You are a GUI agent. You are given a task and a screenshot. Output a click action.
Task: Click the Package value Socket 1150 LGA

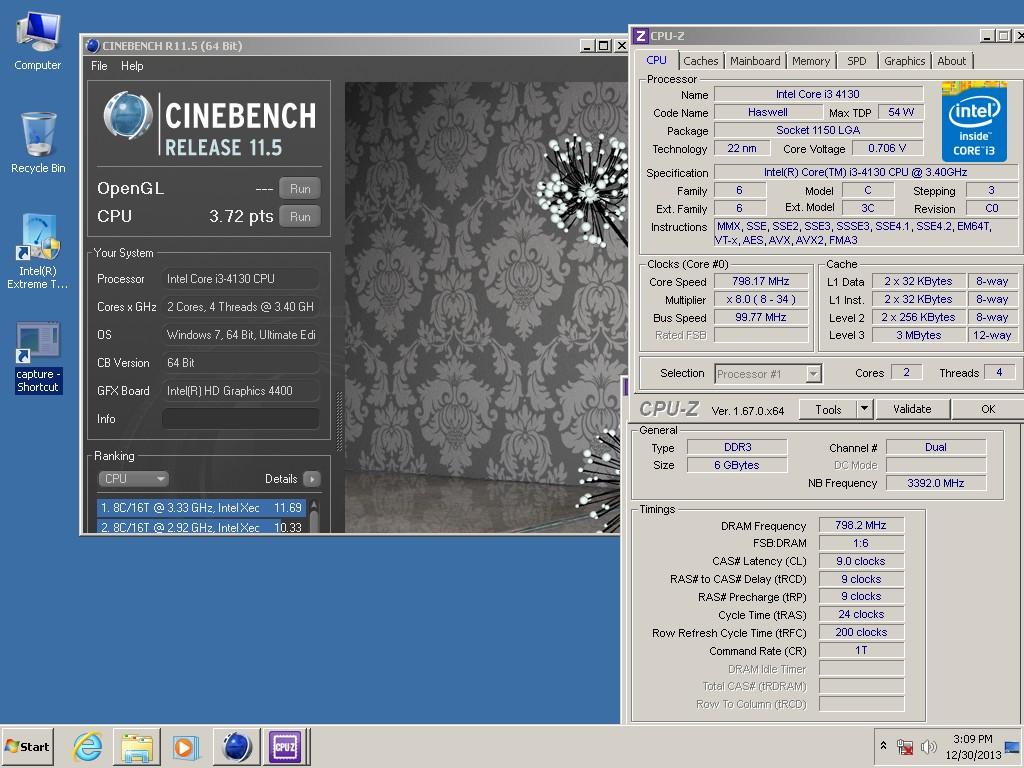(818, 130)
